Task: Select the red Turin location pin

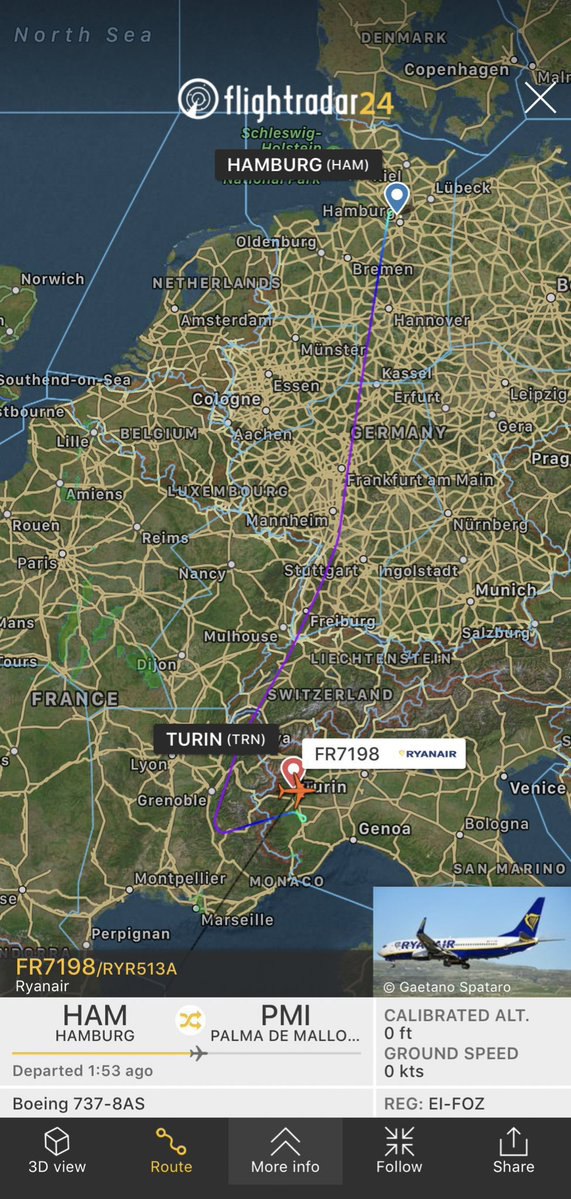Action: [x=293, y=771]
